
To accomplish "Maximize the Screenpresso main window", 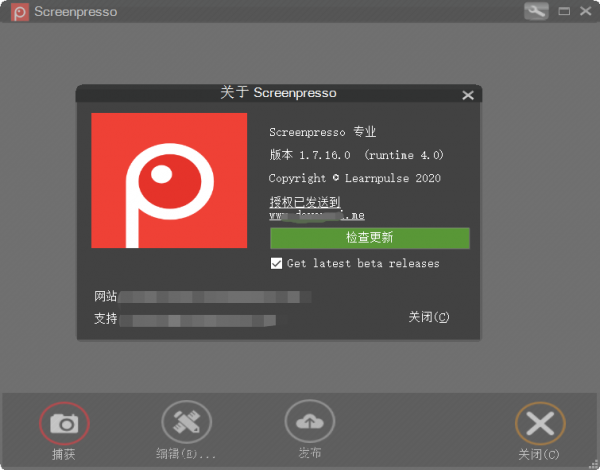I will coord(564,11).
